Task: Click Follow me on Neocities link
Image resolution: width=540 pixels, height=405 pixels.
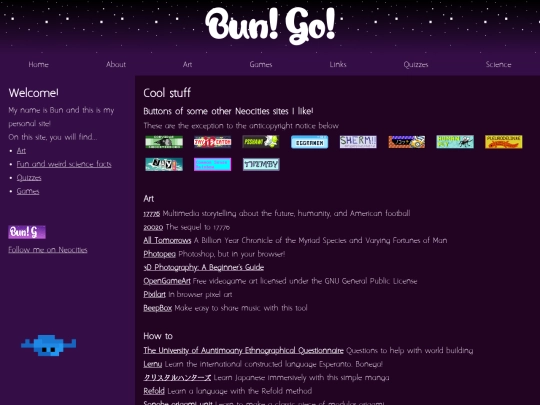Action: click(x=48, y=250)
